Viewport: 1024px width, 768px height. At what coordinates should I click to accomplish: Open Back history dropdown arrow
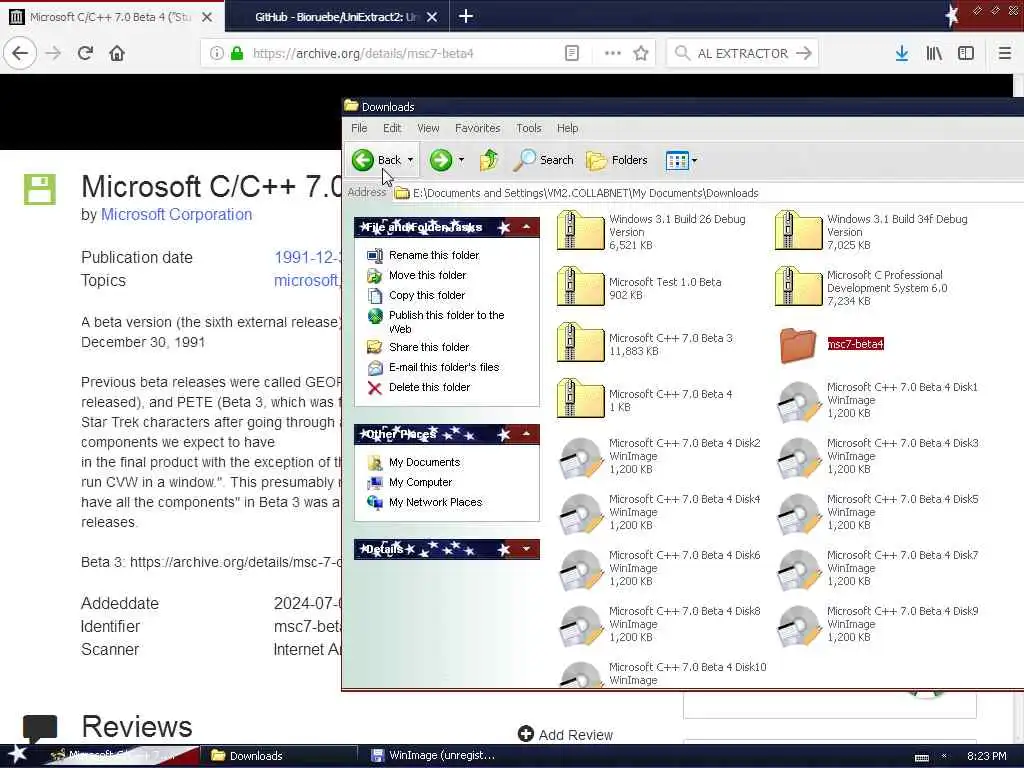click(411, 160)
